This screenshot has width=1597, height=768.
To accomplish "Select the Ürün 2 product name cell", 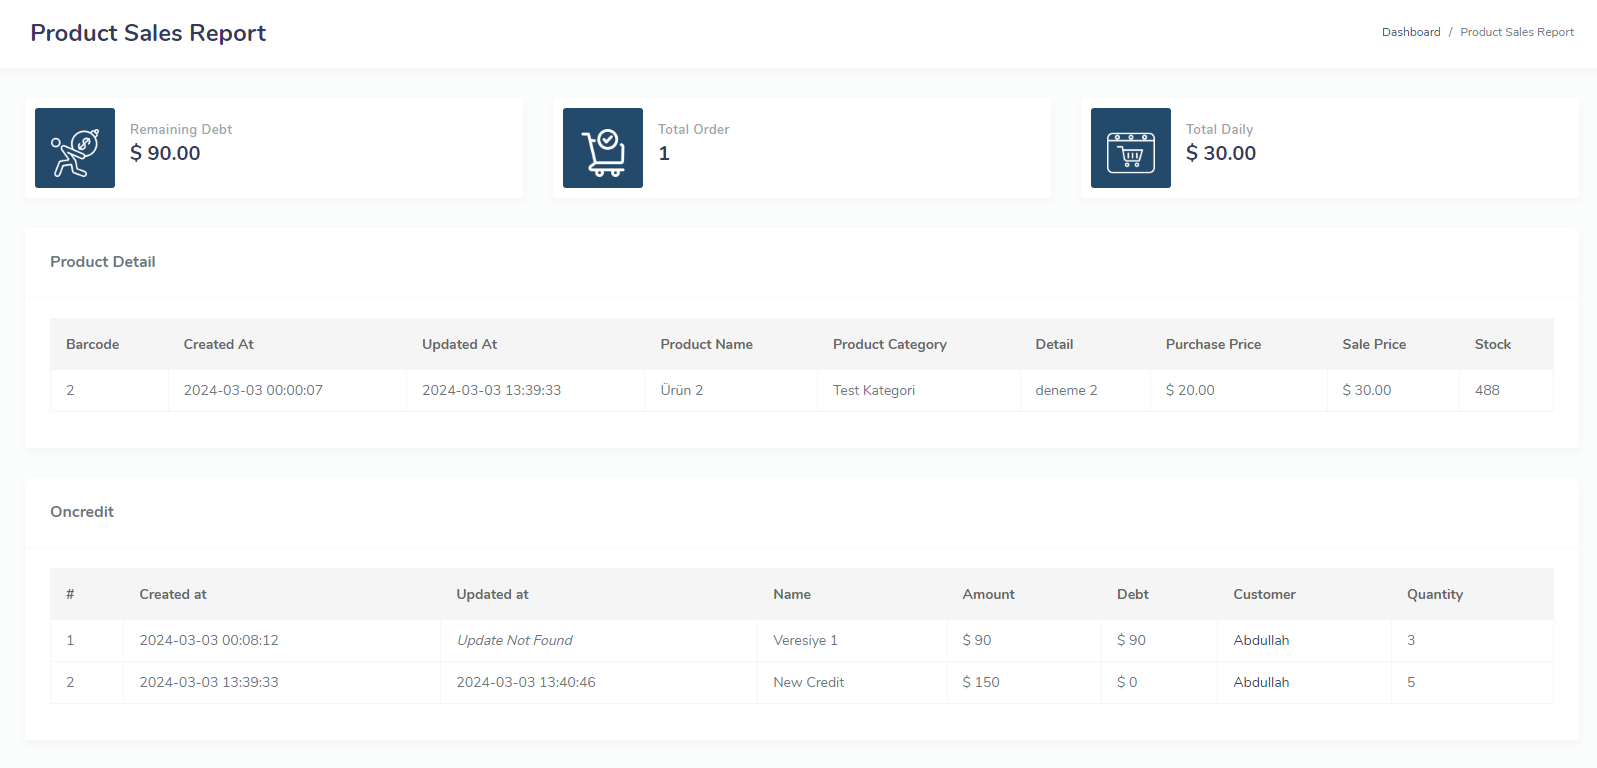I will (681, 390).
